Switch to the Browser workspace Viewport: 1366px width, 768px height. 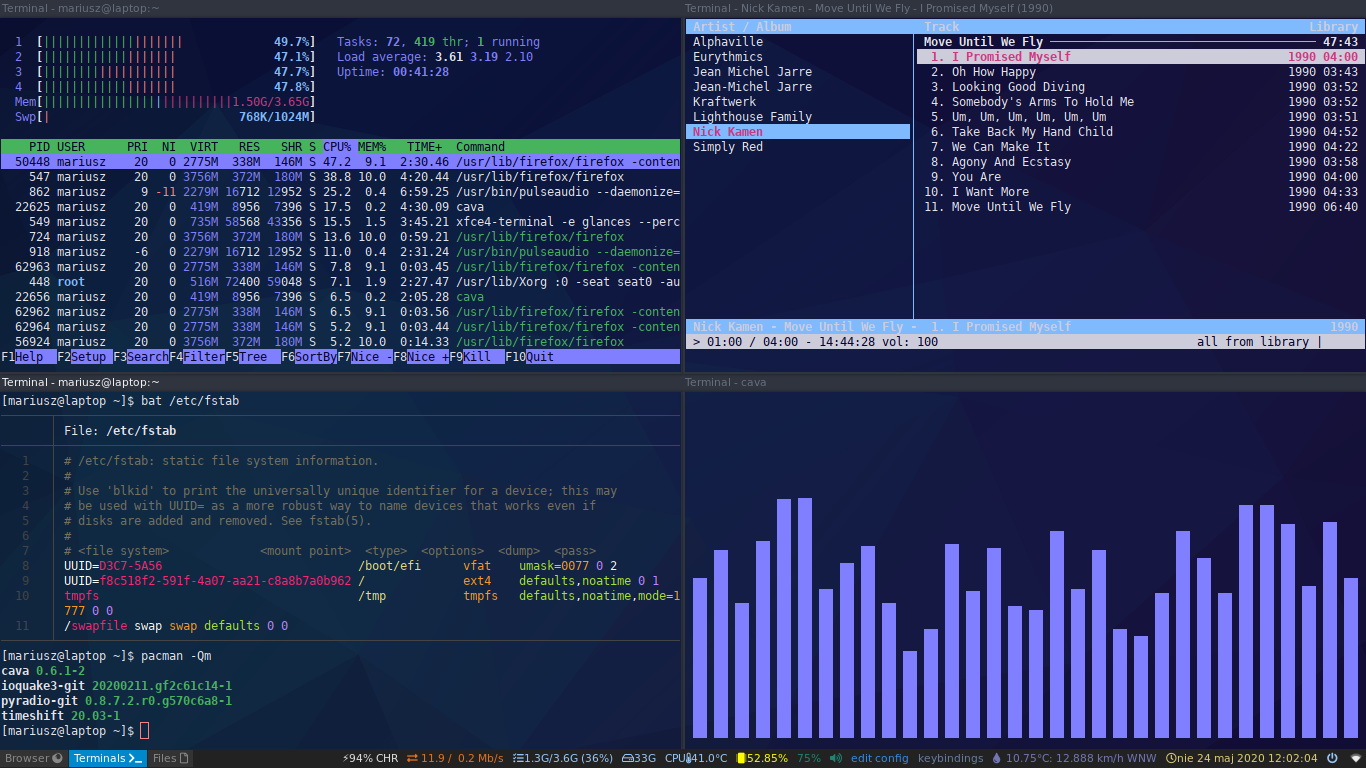tap(34, 758)
